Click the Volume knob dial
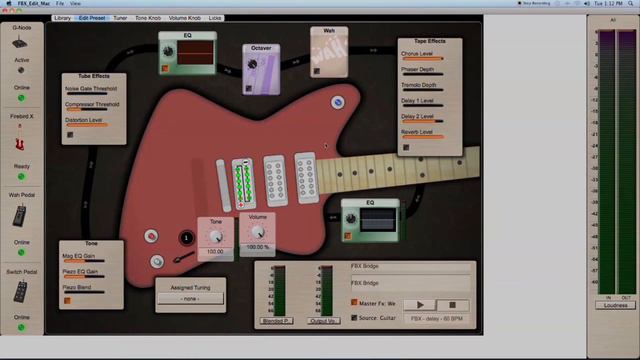 (258, 231)
